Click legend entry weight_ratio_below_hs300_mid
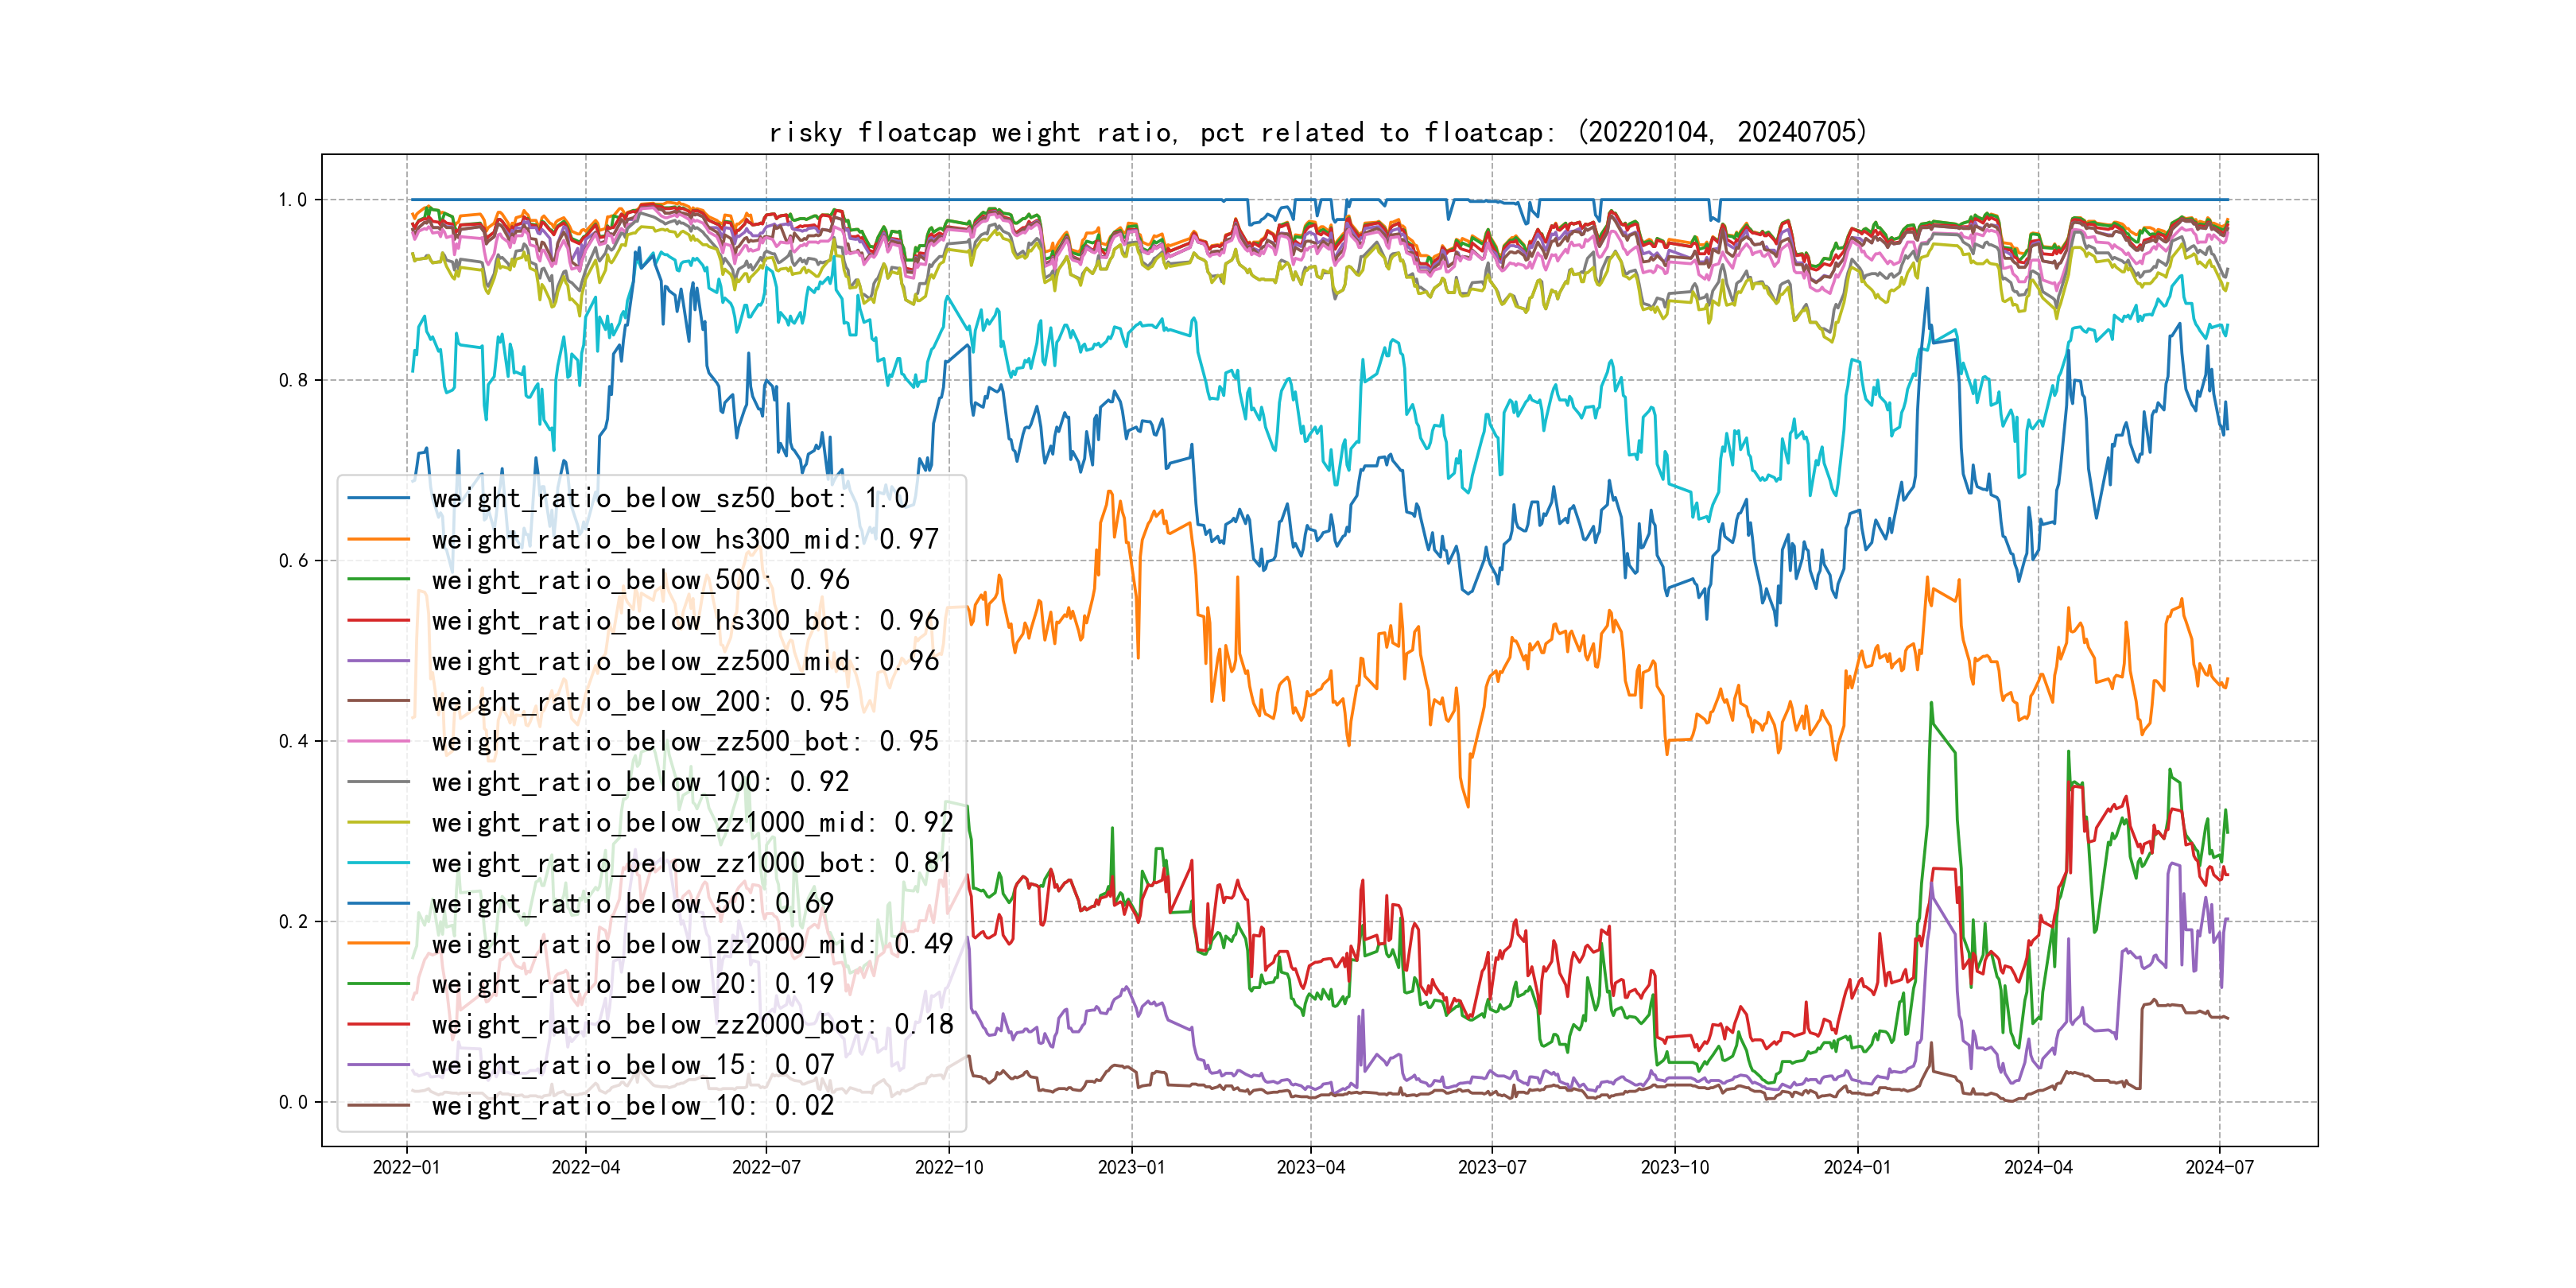Image resolution: width=2576 pixels, height=1288 pixels. pyautogui.click(x=684, y=539)
